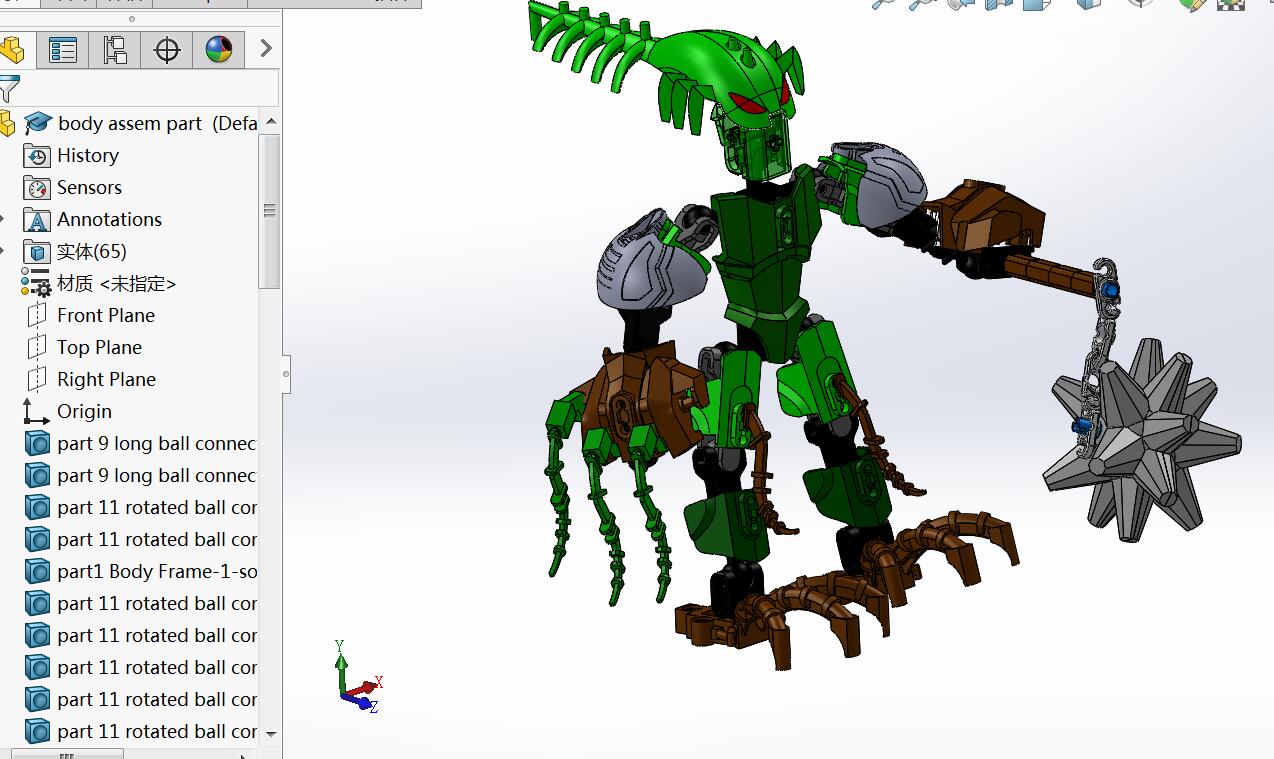Click the Sensors gauge icon
The image size is (1274, 759).
(x=37, y=188)
